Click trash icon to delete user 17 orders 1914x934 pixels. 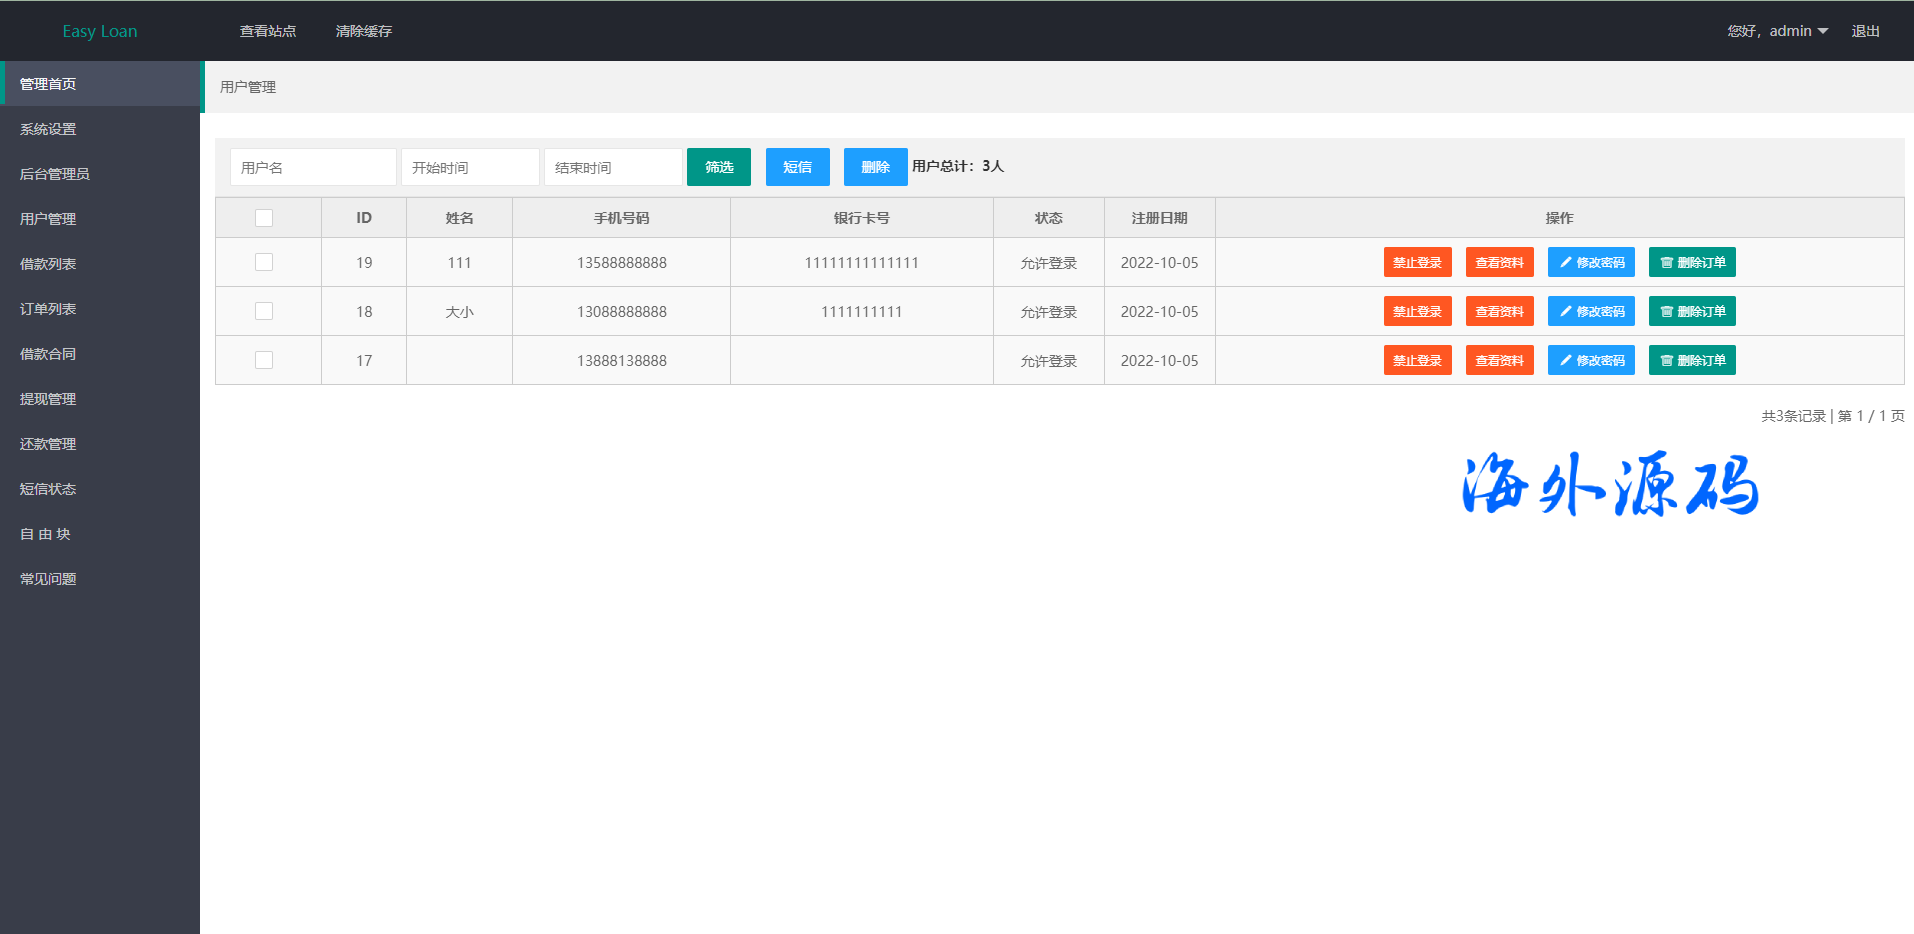(1666, 361)
